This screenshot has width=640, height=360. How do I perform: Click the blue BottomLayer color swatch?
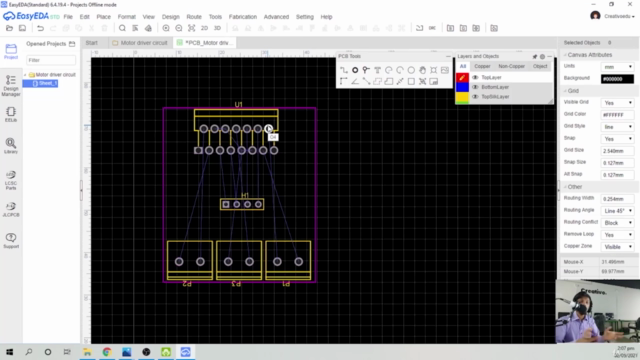click(x=462, y=87)
